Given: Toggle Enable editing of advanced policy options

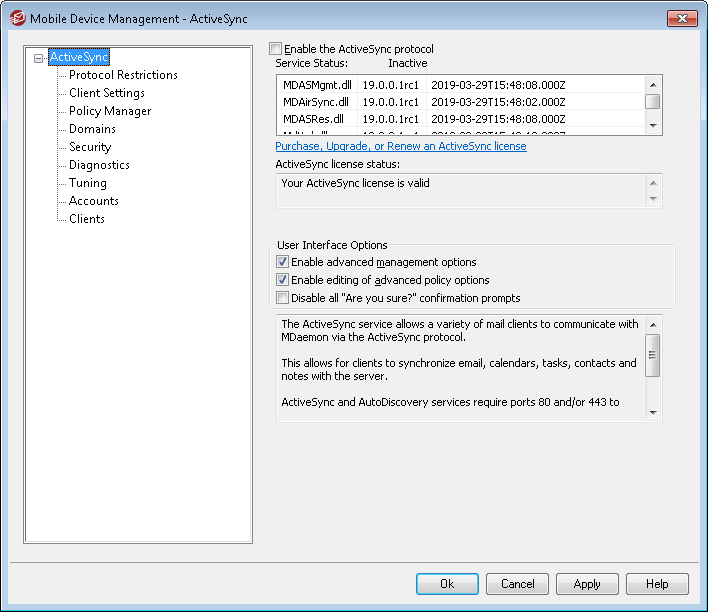Looking at the screenshot, I should pyautogui.click(x=282, y=280).
